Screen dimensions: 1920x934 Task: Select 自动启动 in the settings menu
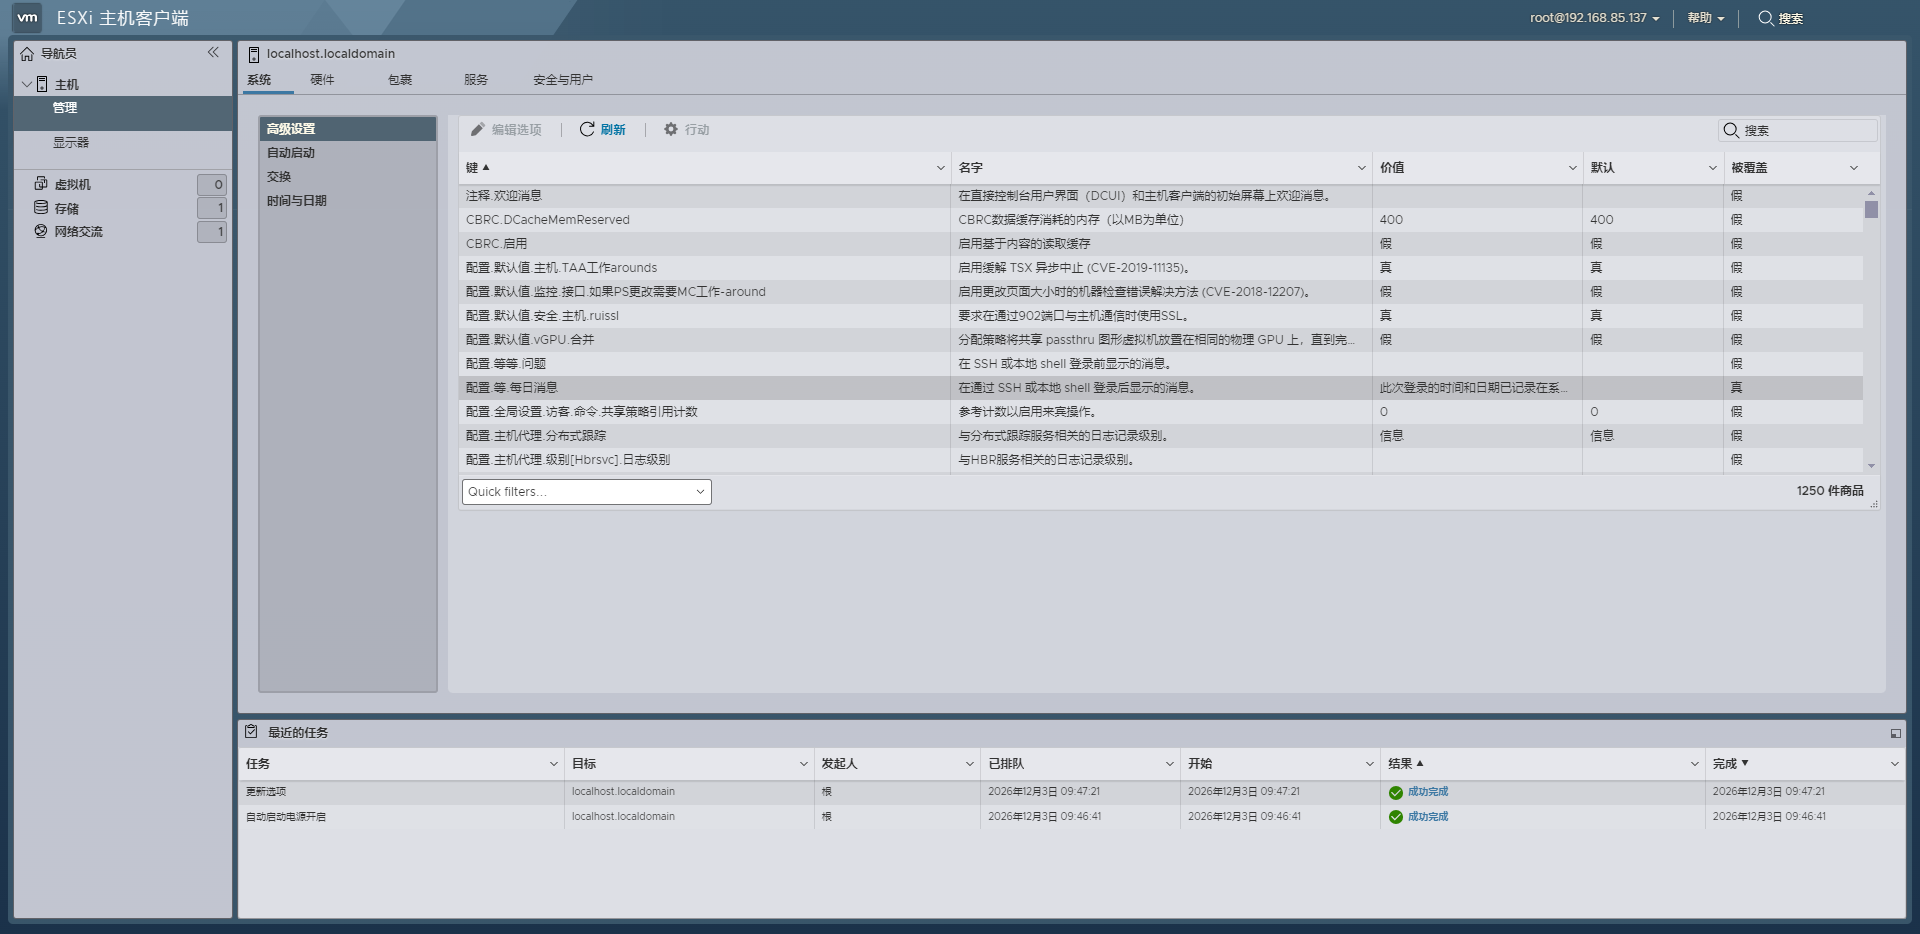[x=290, y=152]
